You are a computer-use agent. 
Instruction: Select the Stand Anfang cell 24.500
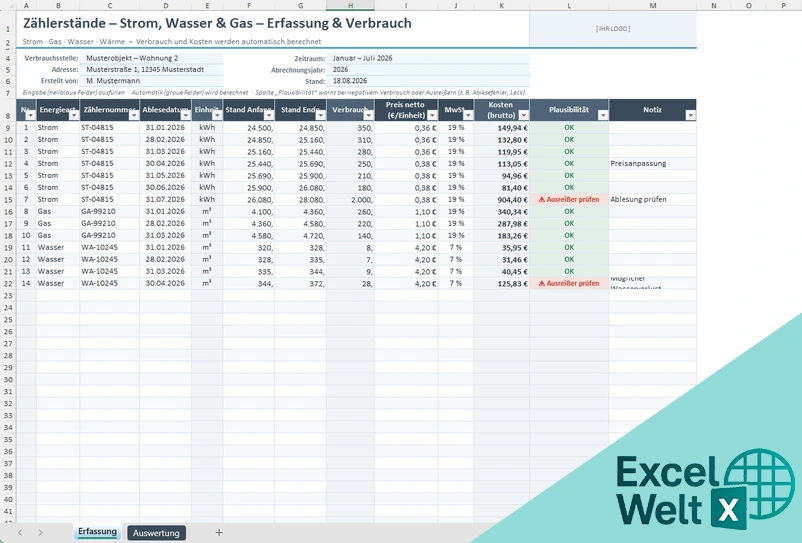(x=249, y=128)
